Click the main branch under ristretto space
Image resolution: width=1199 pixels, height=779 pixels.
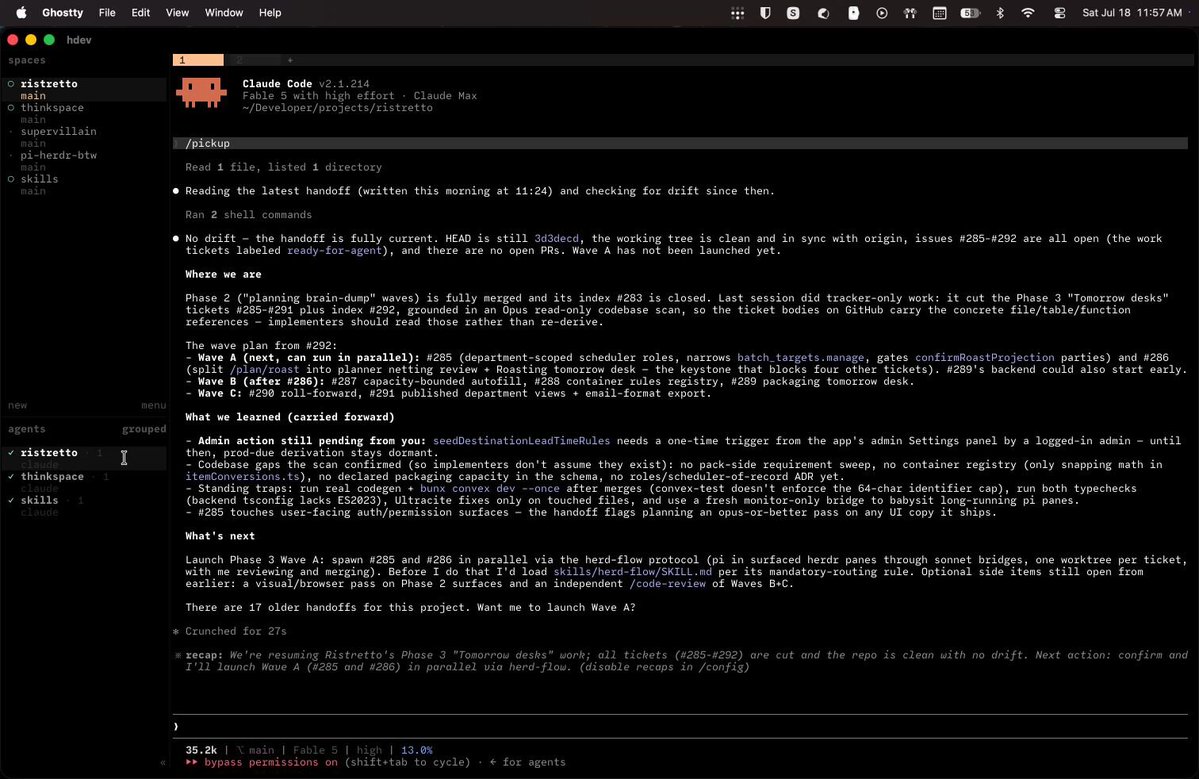tap(33, 96)
